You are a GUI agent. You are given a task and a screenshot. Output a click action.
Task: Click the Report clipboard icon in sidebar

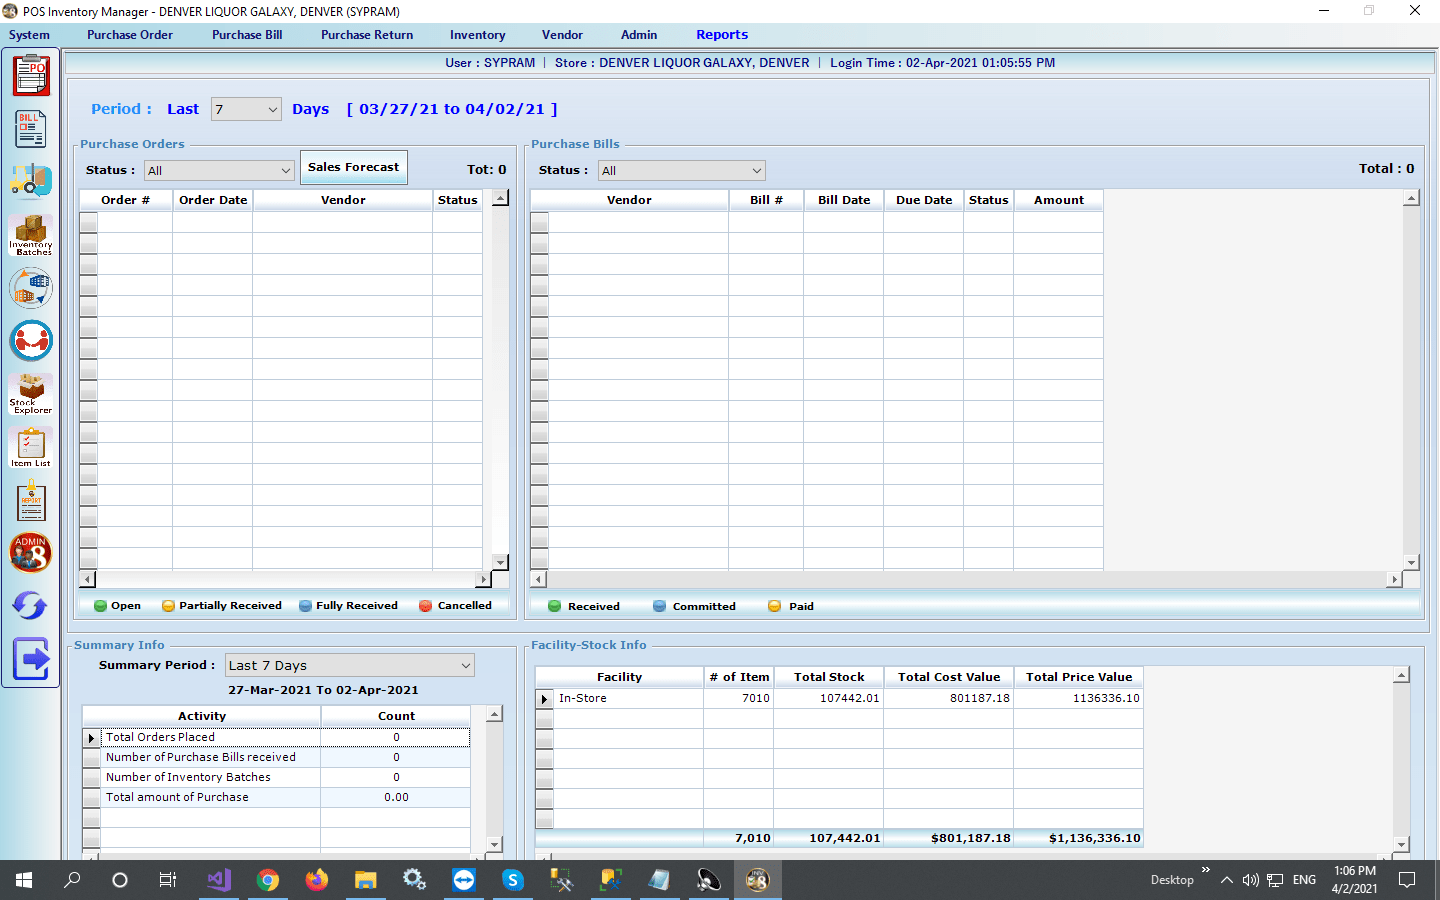(31, 501)
